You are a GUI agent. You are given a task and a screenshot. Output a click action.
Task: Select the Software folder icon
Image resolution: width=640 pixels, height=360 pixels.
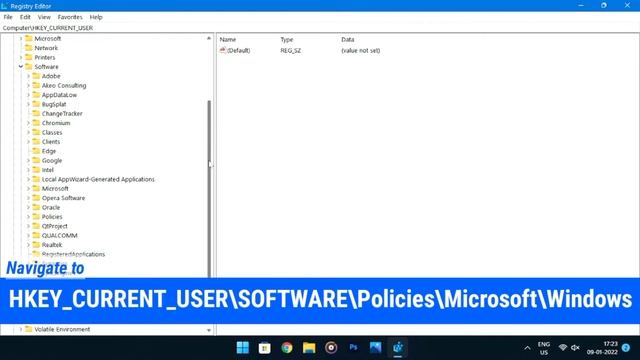tap(29, 67)
